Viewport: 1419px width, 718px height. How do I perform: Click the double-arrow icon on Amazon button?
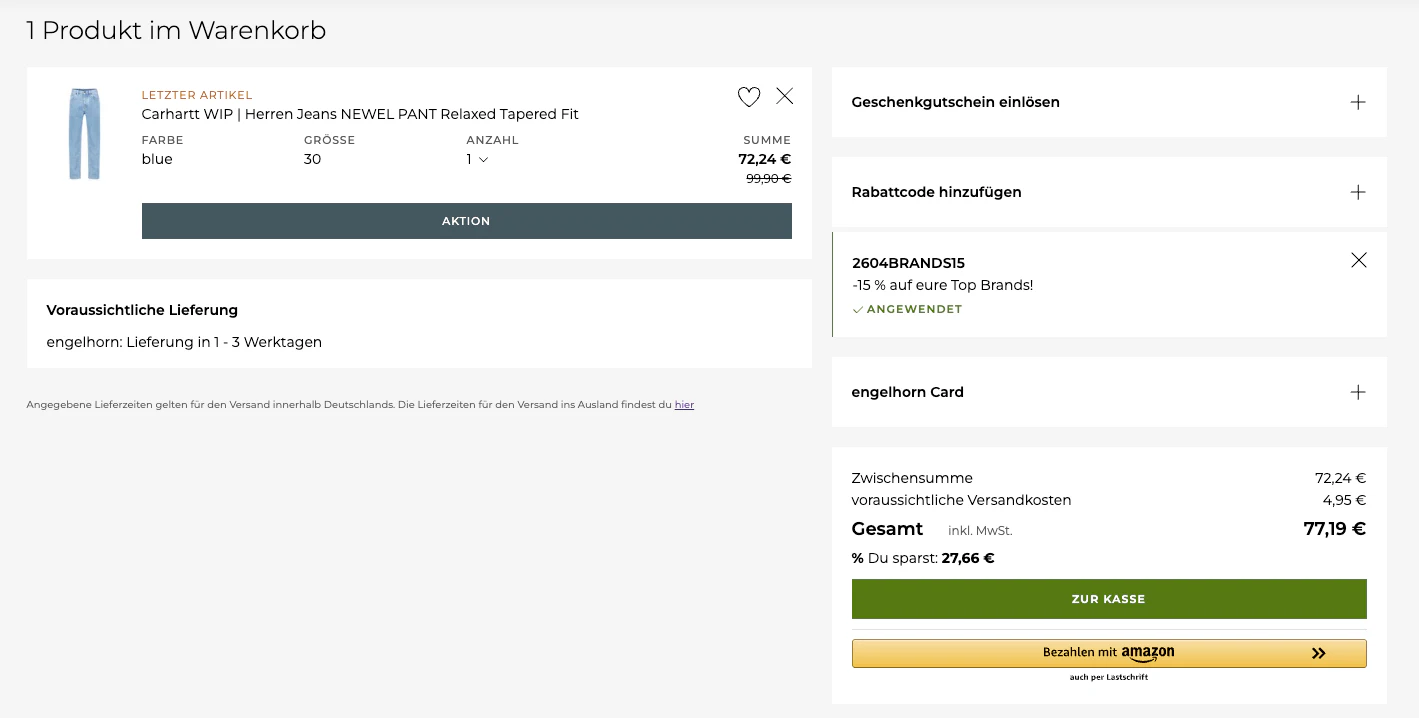pos(1318,653)
